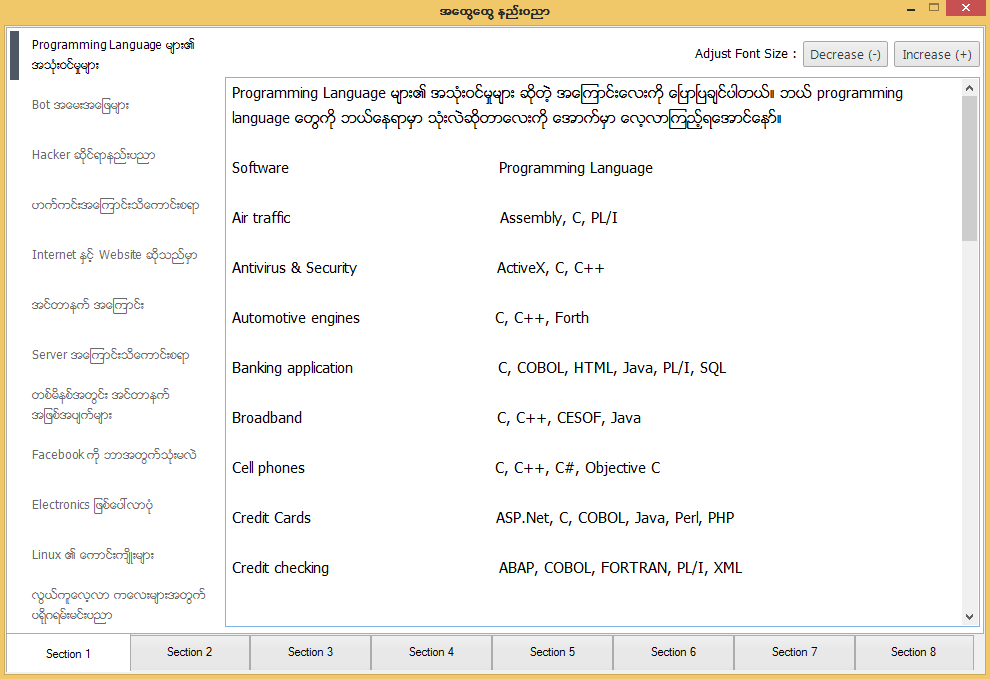The height and width of the screenshot is (679, 990).
Task: Open the Server article in the sidebar
Action: (x=110, y=355)
